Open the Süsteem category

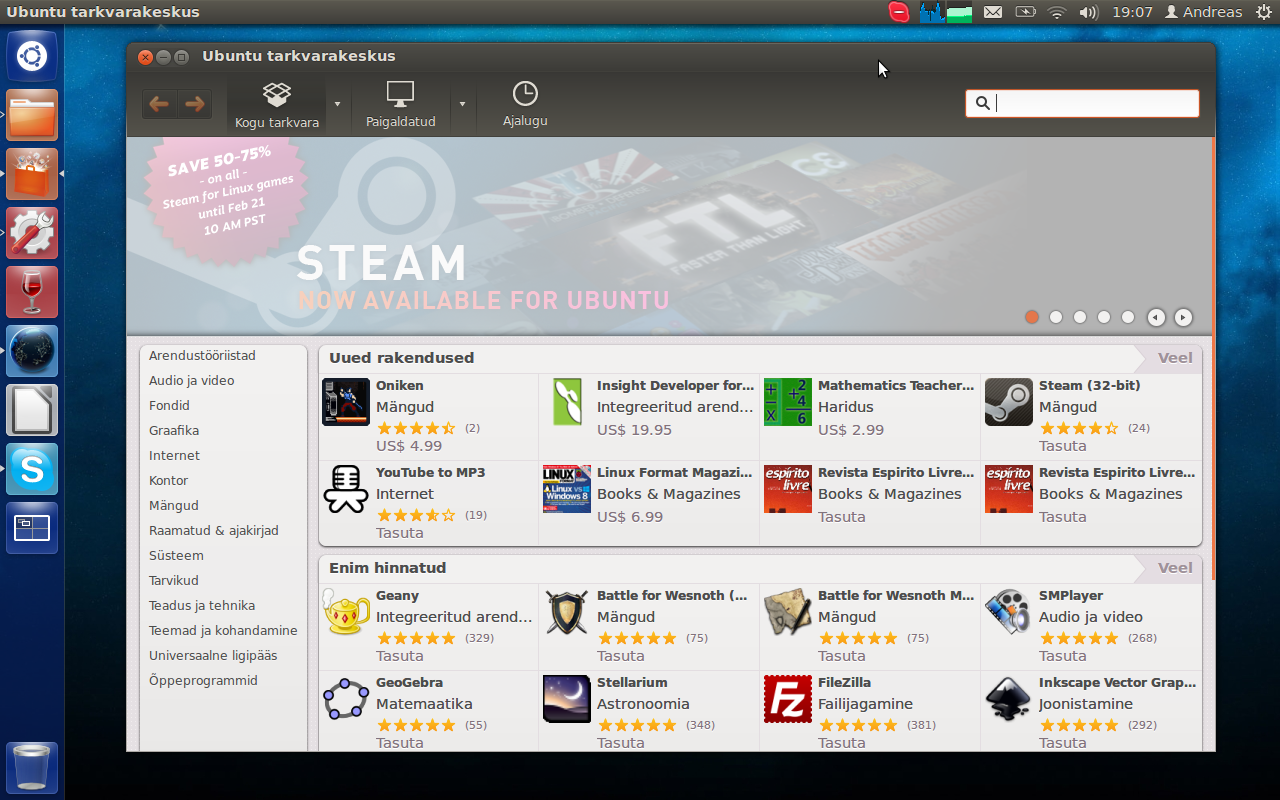pos(176,555)
